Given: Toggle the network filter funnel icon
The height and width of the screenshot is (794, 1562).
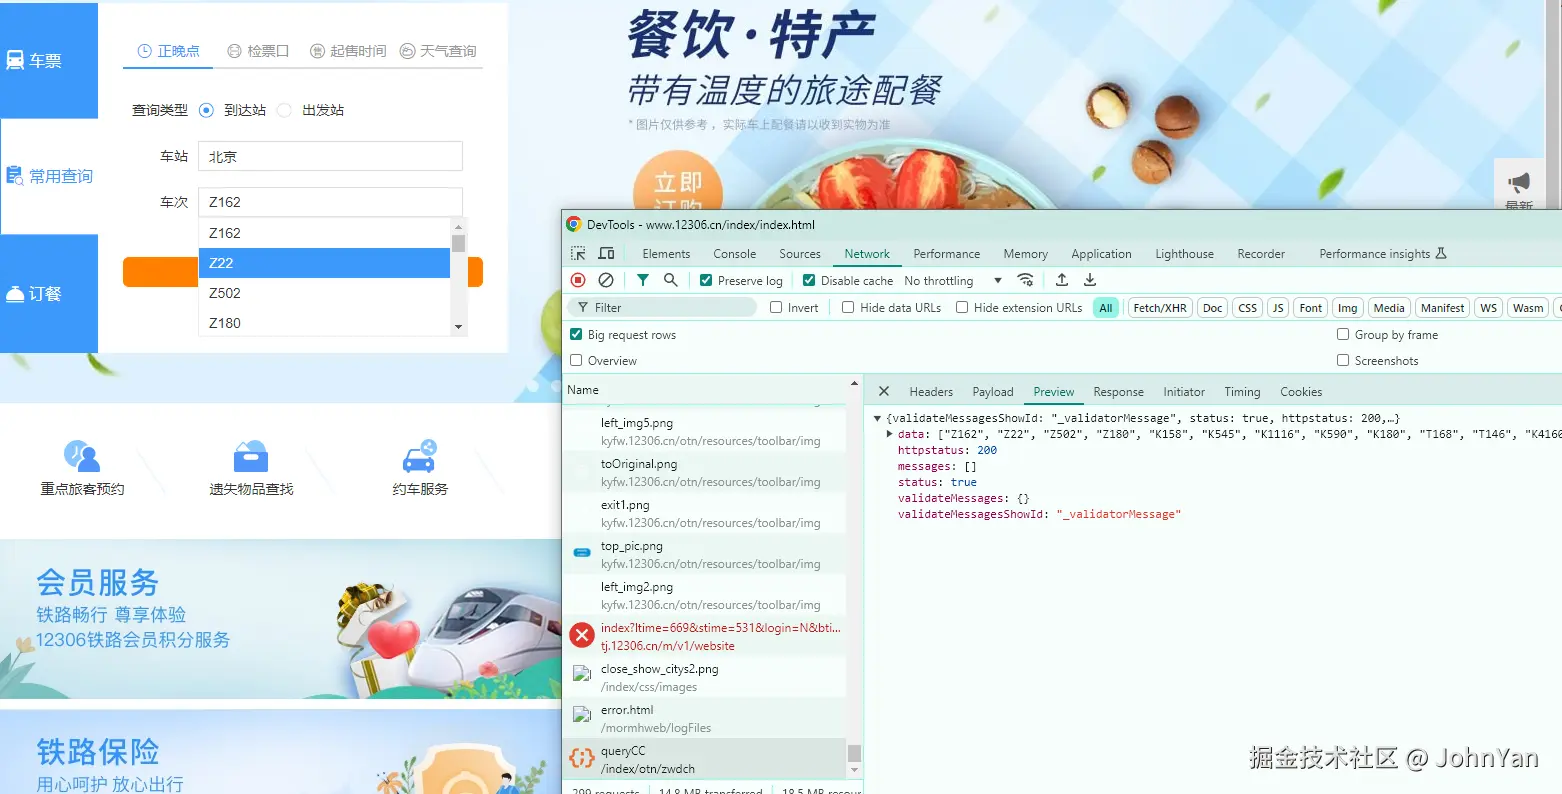Looking at the screenshot, I should pyautogui.click(x=643, y=280).
